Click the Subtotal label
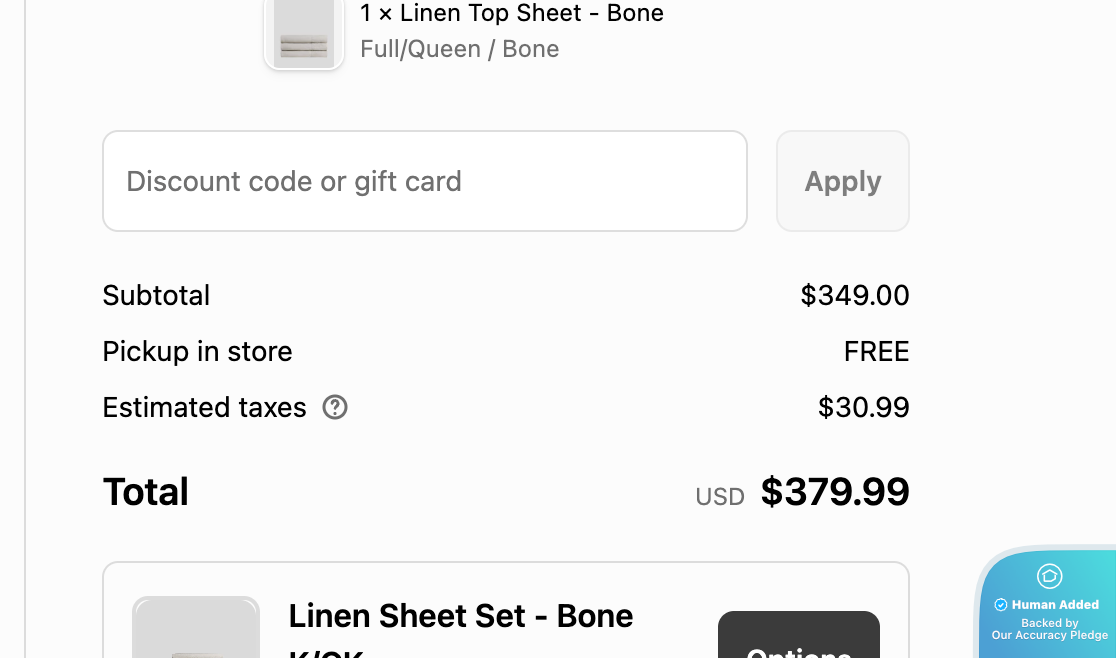Viewport: 1116px width, 658px height. [156, 295]
